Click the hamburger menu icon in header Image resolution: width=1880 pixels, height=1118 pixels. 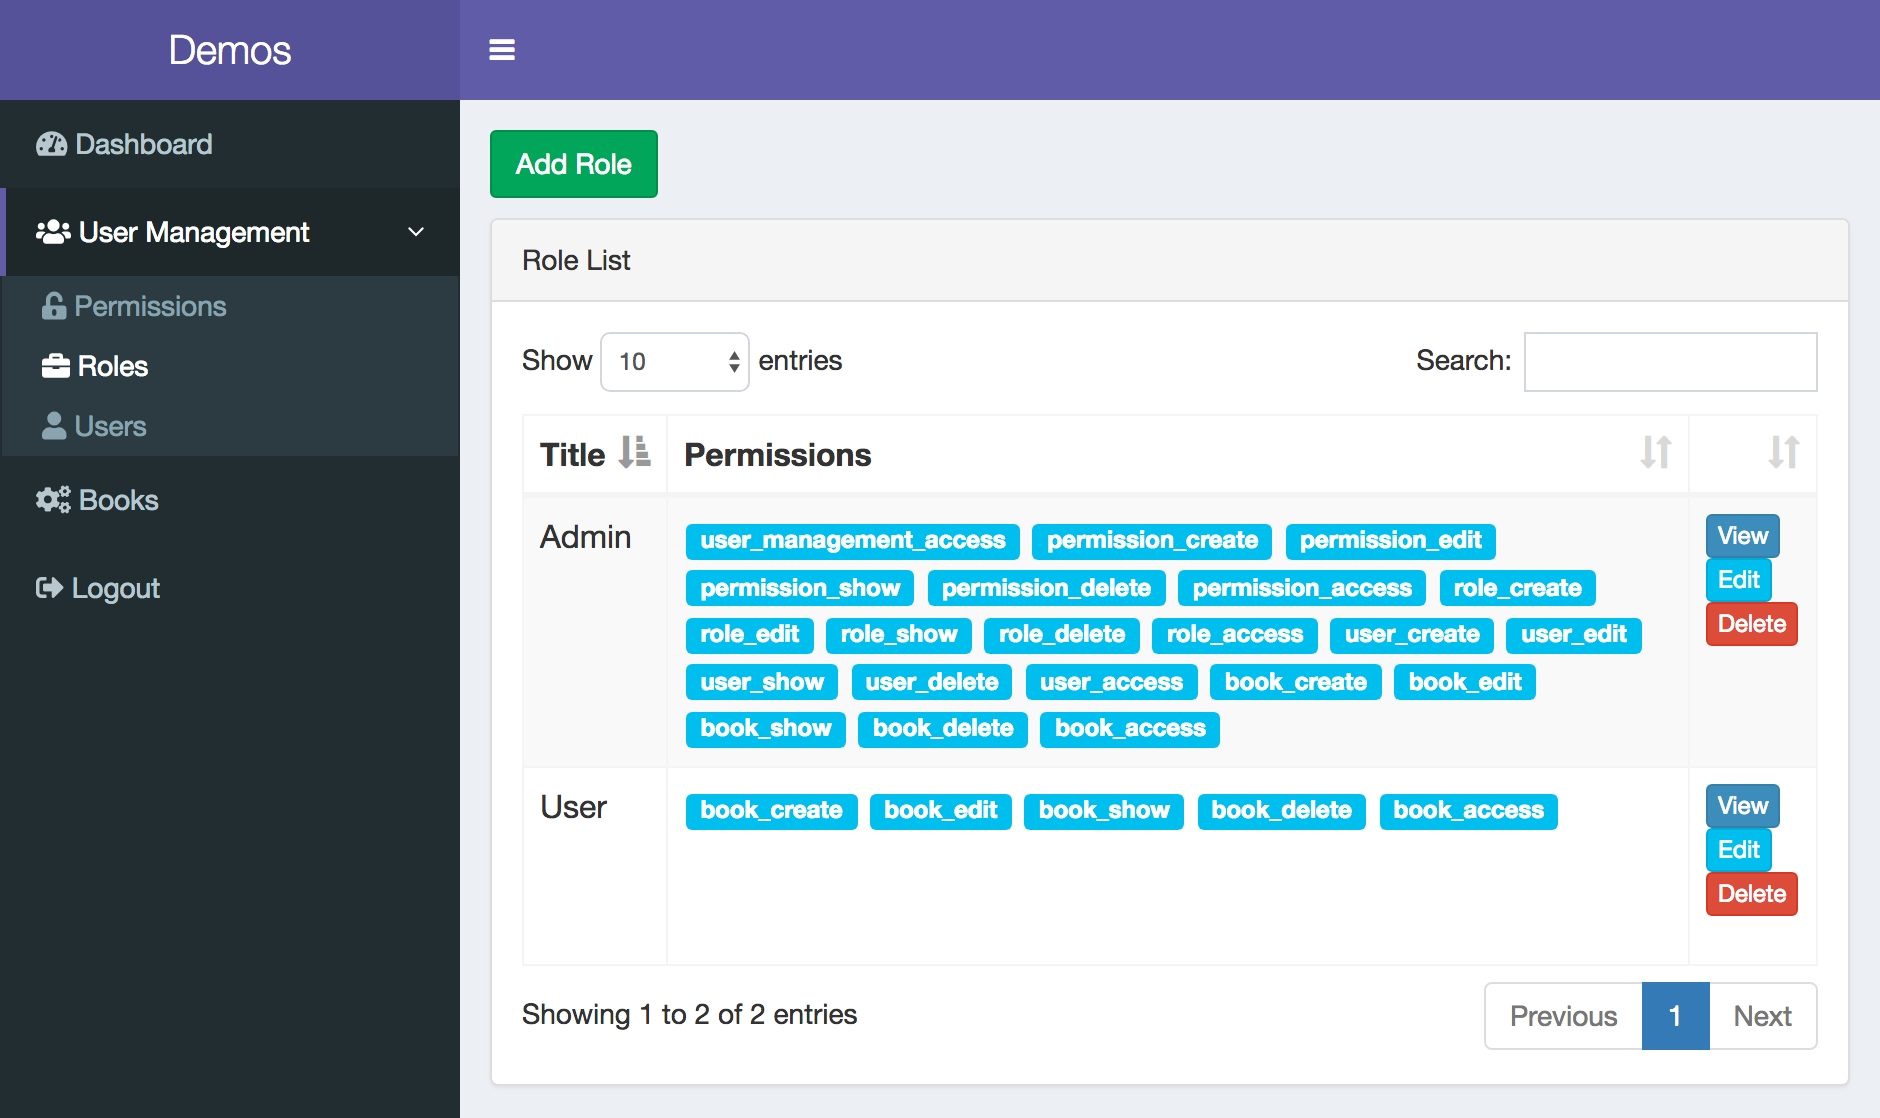(x=501, y=50)
